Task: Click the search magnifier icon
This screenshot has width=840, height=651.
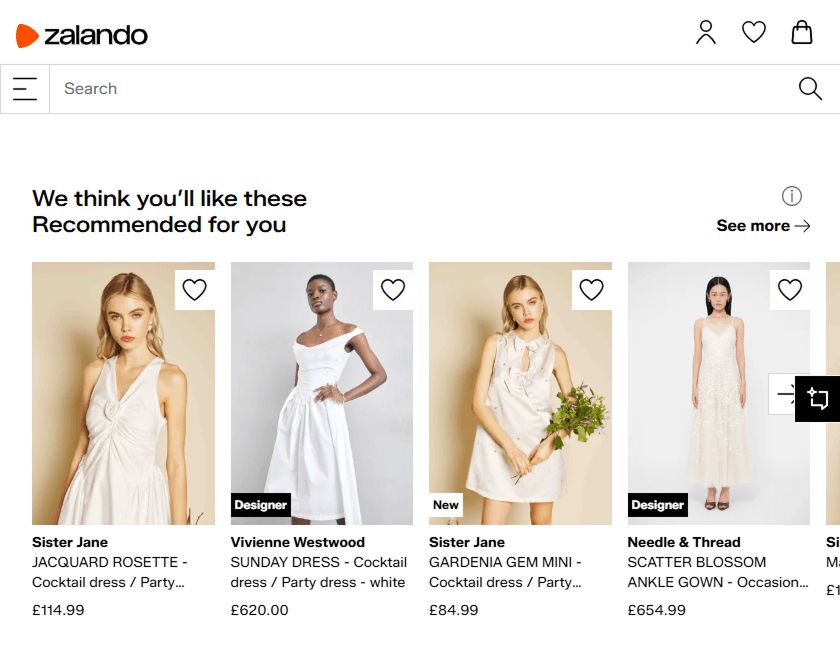Action: [x=809, y=88]
